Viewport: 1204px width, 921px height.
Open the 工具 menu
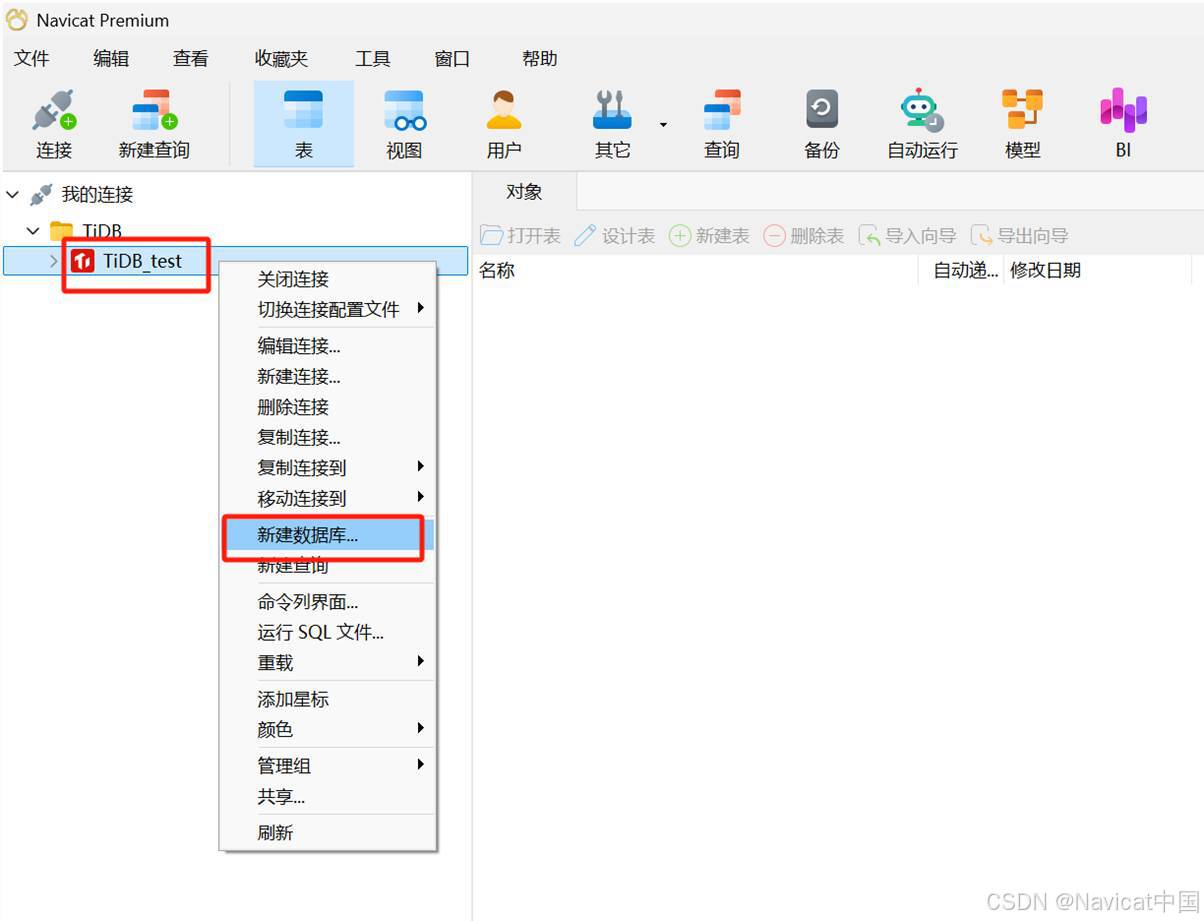(372, 59)
